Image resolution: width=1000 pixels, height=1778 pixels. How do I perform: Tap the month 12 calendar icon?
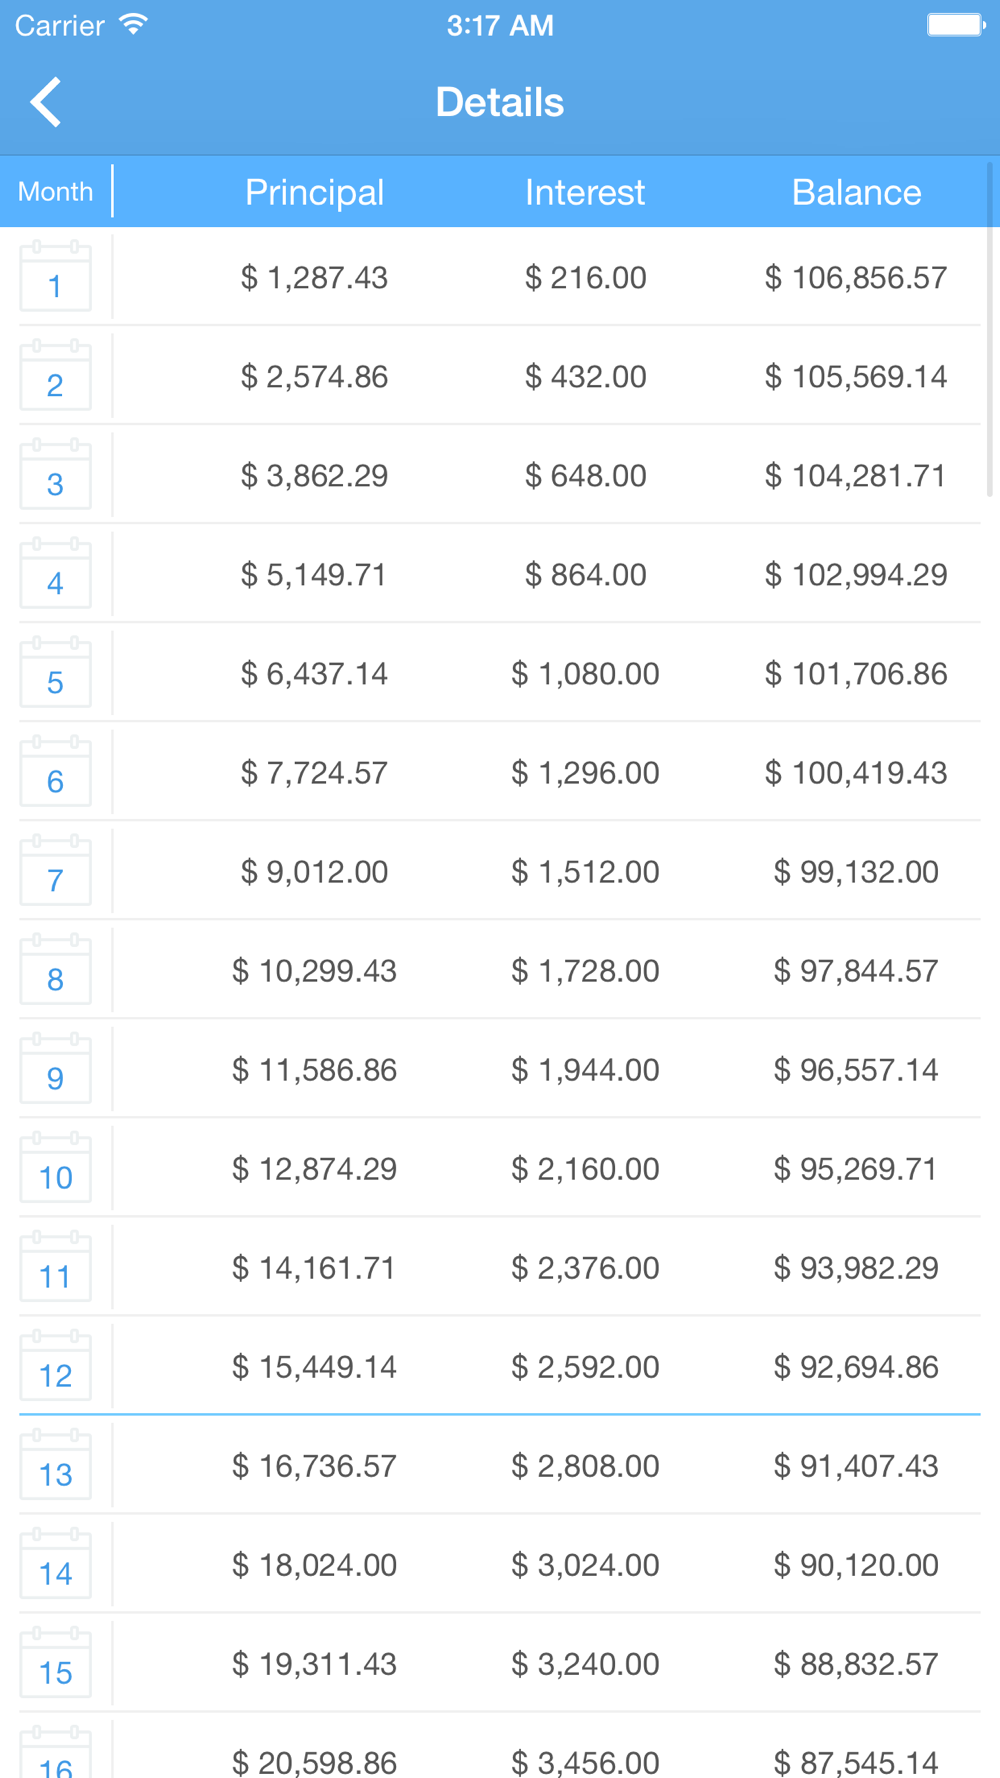(56, 1366)
